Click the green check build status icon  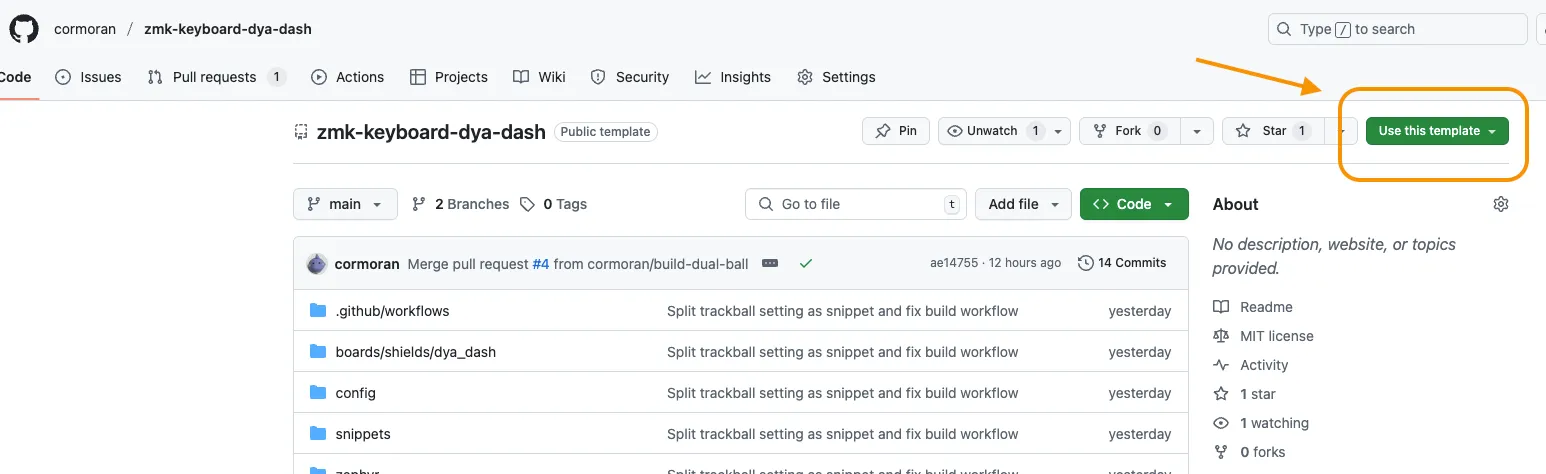tap(806, 263)
